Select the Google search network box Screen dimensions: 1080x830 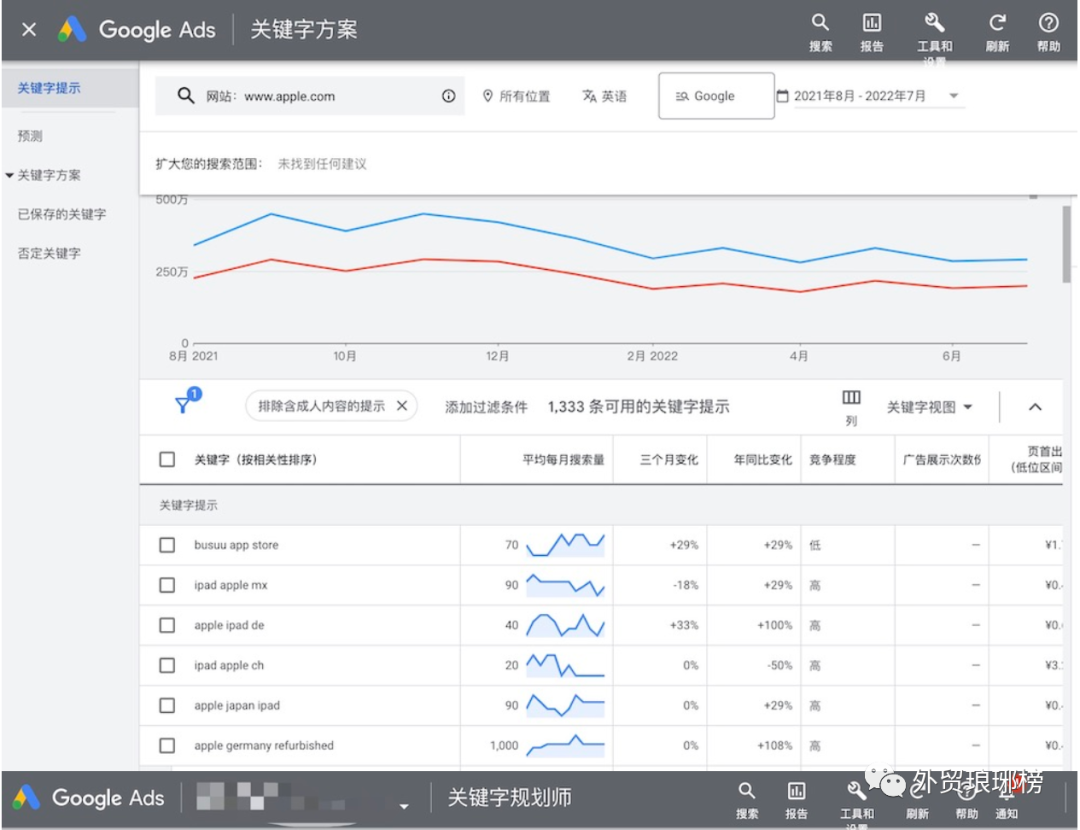tap(716, 96)
